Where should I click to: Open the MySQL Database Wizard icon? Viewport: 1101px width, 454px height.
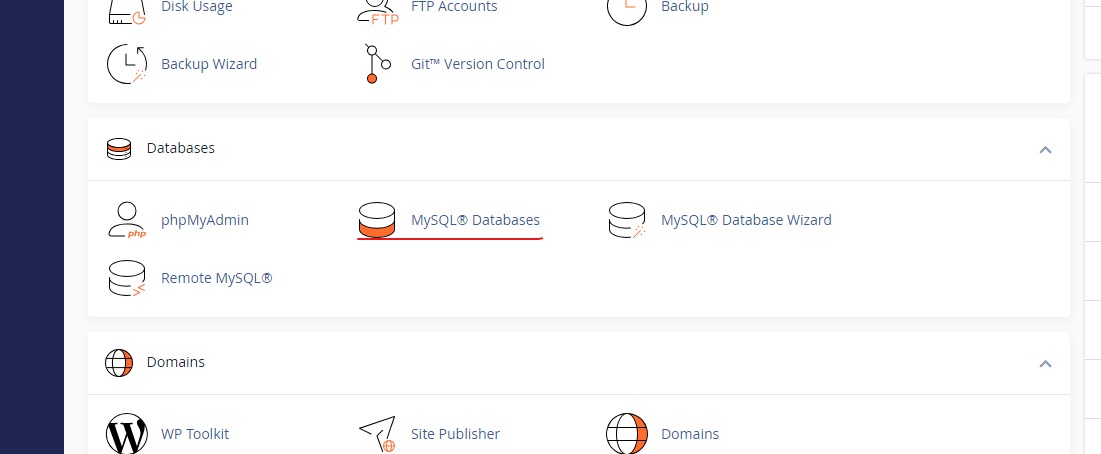click(627, 220)
